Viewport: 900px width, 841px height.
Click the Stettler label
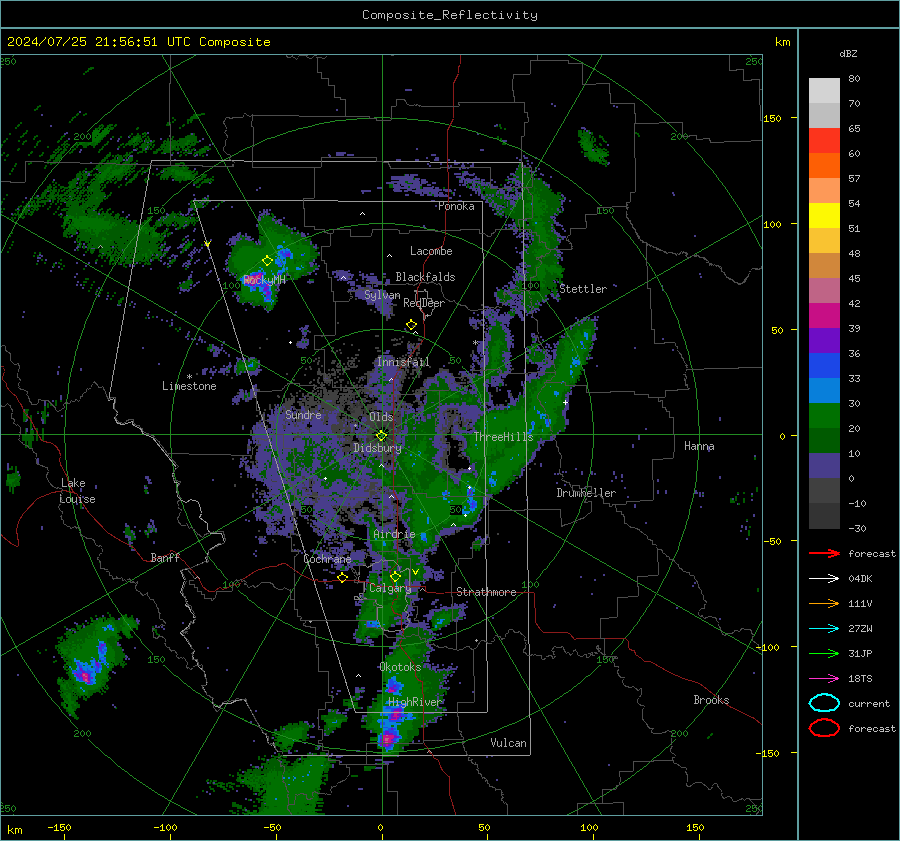click(583, 289)
